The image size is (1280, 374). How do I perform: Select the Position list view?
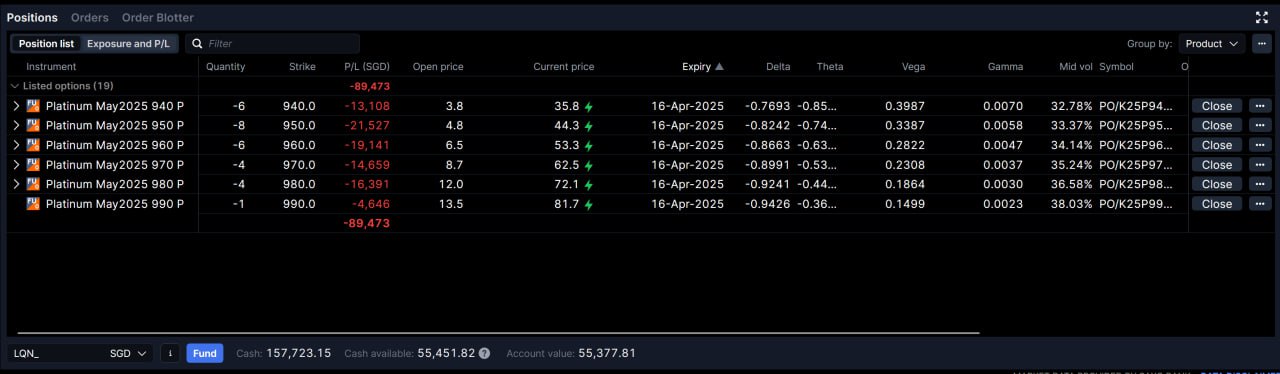point(46,44)
